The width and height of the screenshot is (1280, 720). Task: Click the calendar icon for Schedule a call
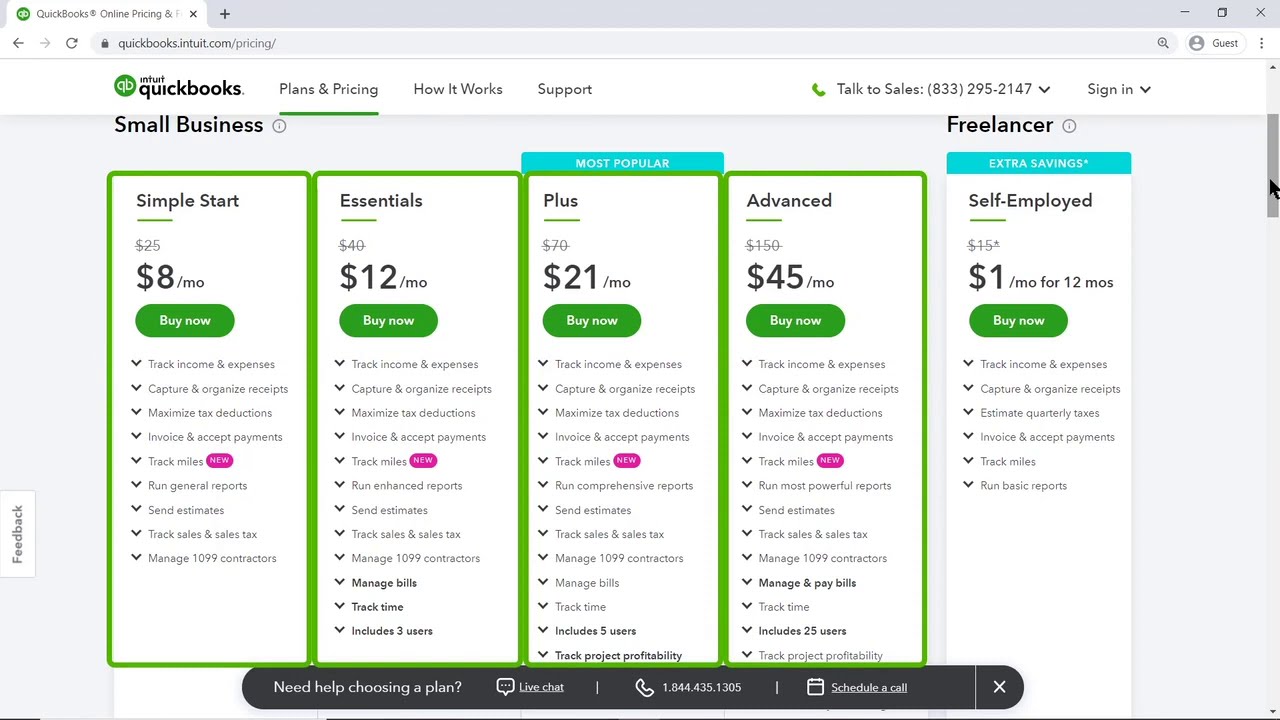pos(815,687)
